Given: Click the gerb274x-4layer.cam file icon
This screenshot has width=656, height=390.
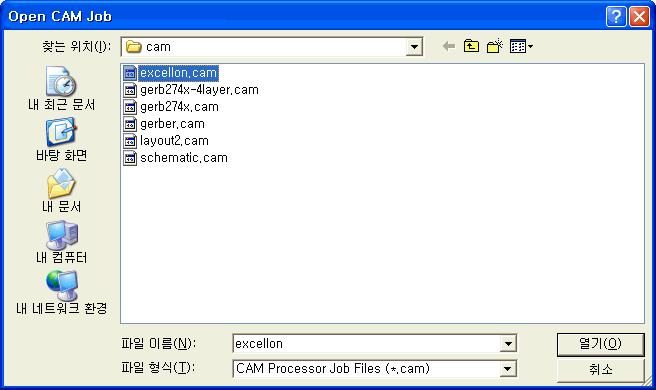Looking at the screenshot, I should [130, 90].
